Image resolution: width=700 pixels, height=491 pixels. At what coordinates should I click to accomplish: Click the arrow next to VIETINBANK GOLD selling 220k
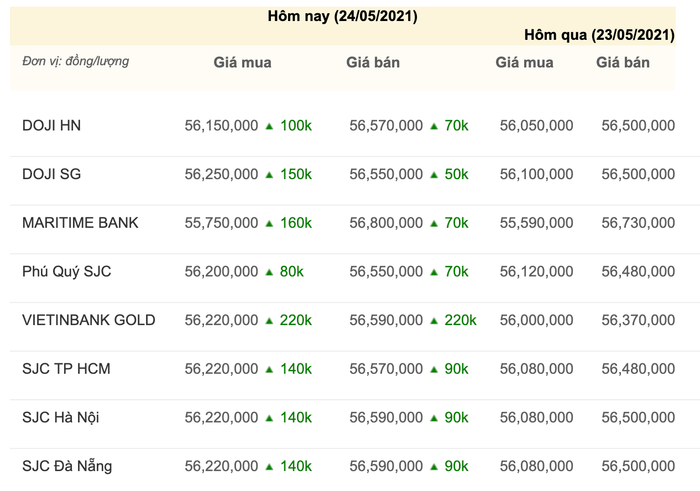click(433, 321)
